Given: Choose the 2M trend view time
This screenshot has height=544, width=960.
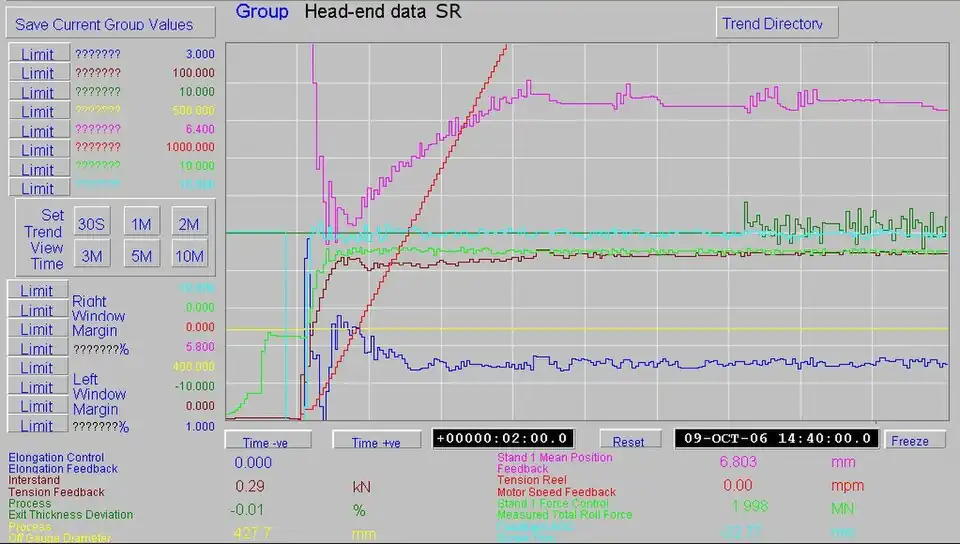Looking at the screenshot, I should coord(189,224).
